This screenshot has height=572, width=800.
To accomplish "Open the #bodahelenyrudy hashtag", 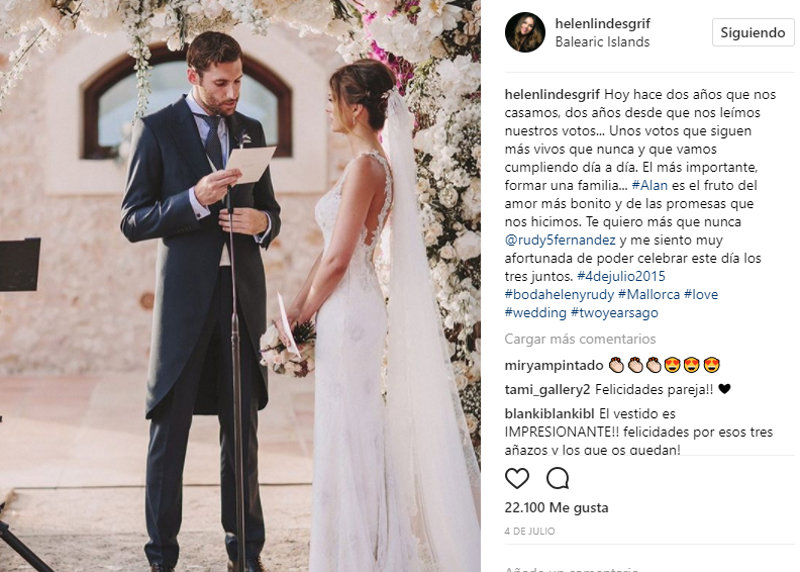I will 559,294.
